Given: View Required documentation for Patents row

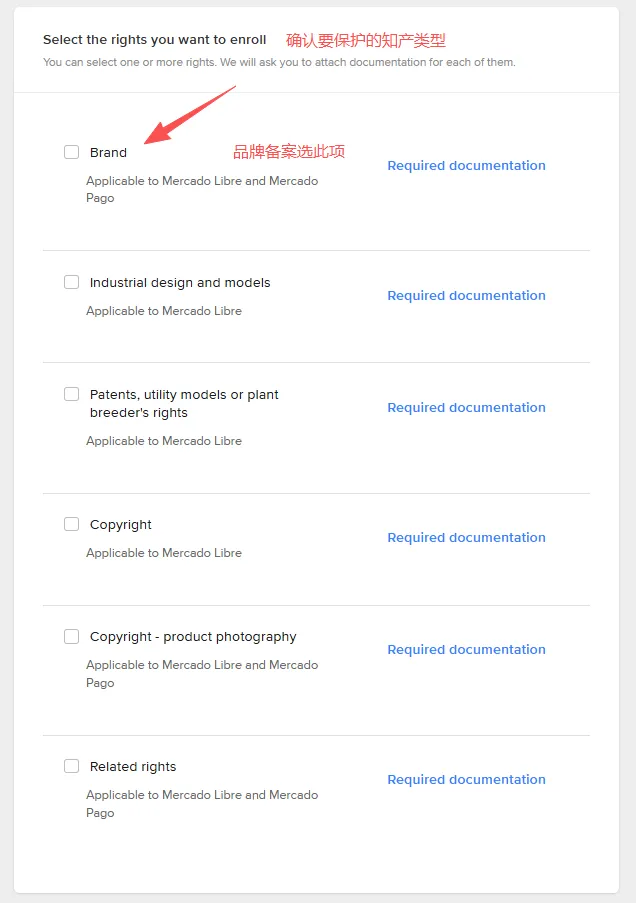Looking at the screenshot, I should [x=466, y=408].
